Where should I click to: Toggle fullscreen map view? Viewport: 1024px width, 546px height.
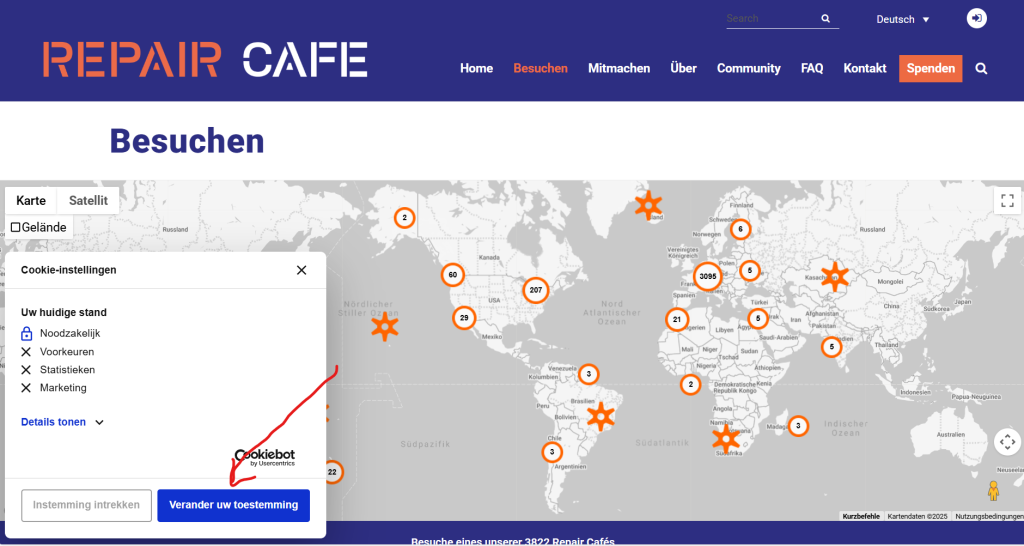pyautogui.click(x=1007, y=200)
